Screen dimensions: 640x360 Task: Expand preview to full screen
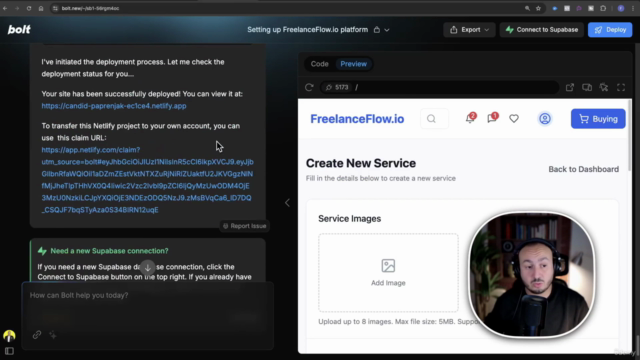click(x=621, y=87)
